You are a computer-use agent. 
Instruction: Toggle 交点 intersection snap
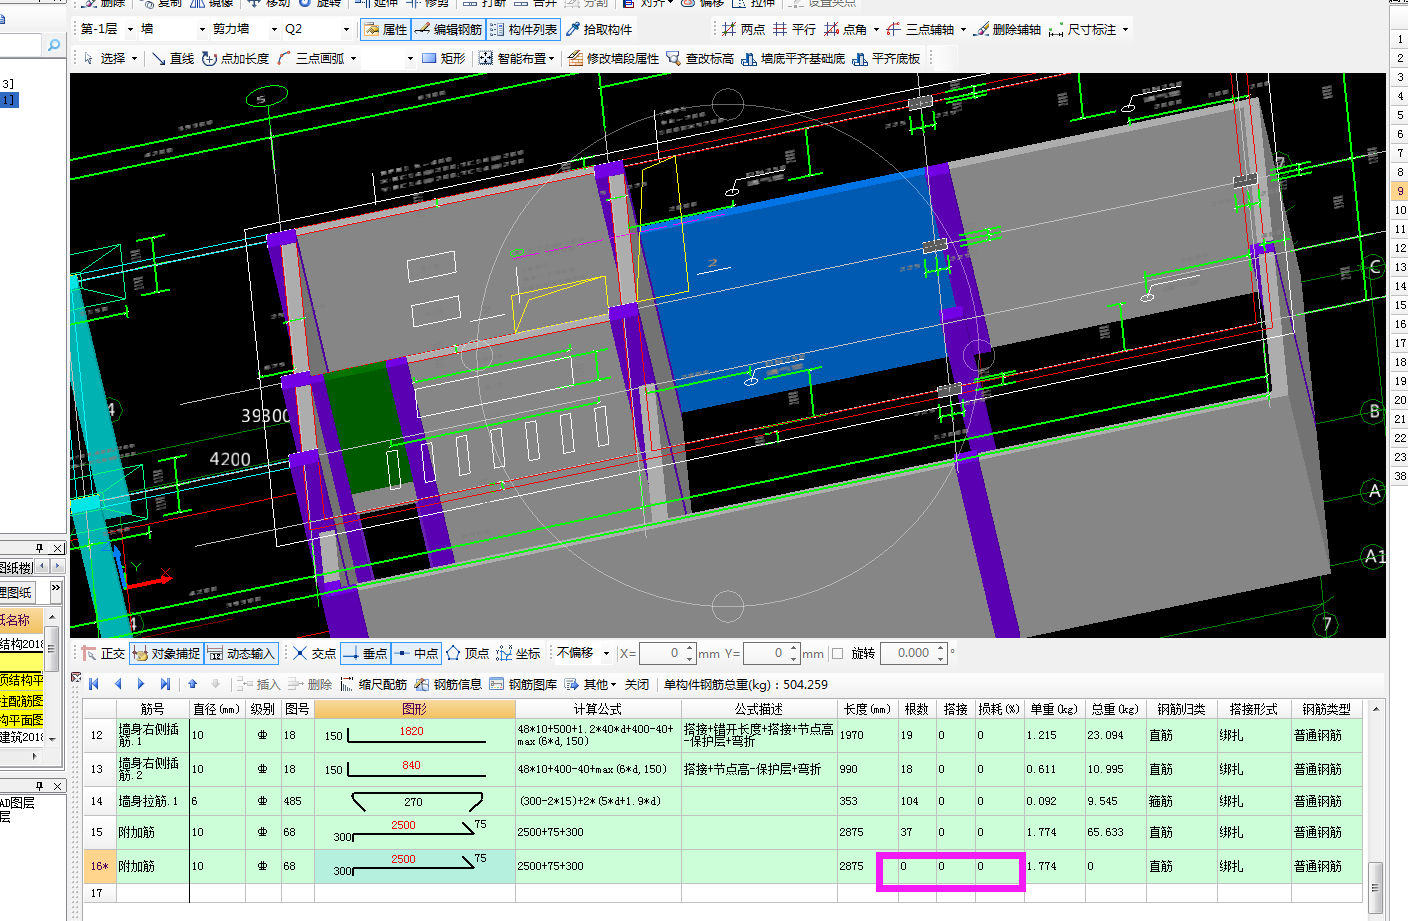pos(314,653)
